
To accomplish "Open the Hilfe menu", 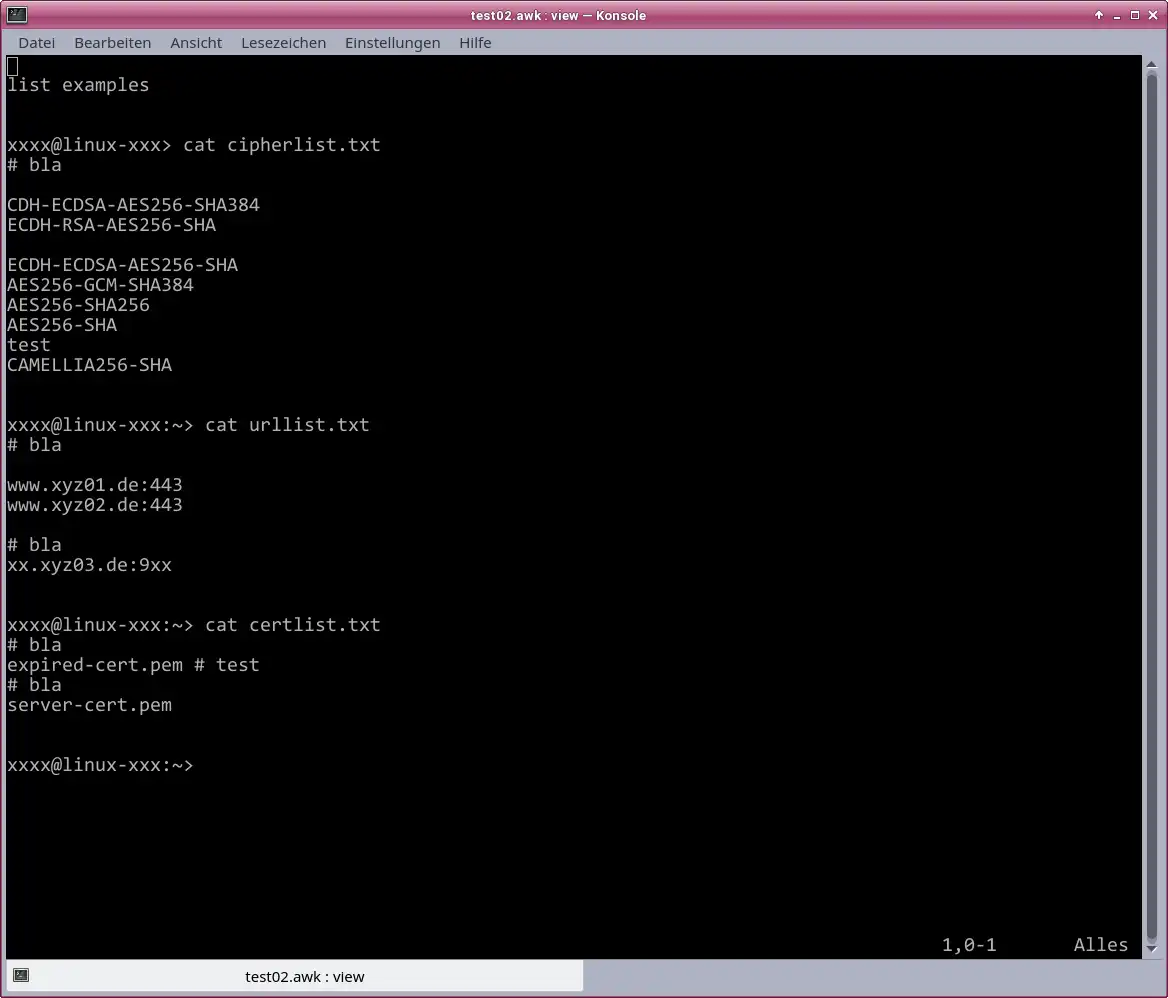I will coord(475,42).
